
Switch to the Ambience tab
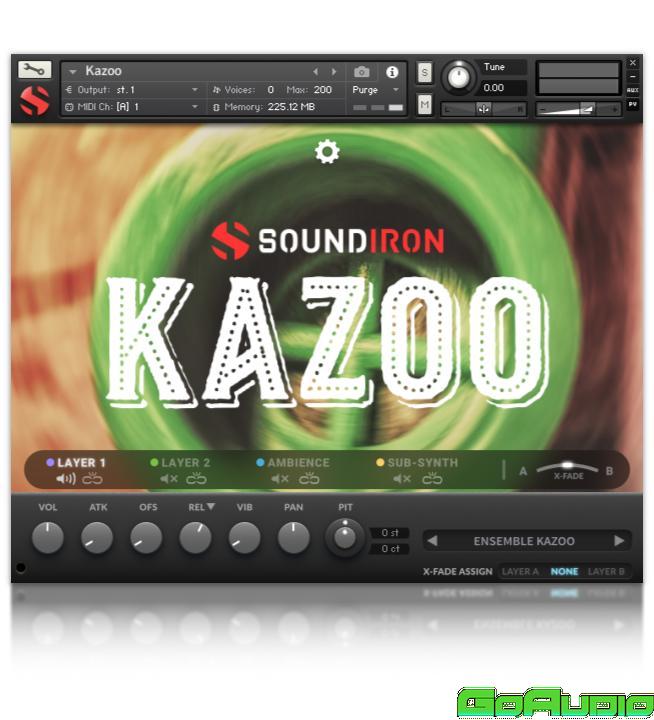tap(298, 463)
